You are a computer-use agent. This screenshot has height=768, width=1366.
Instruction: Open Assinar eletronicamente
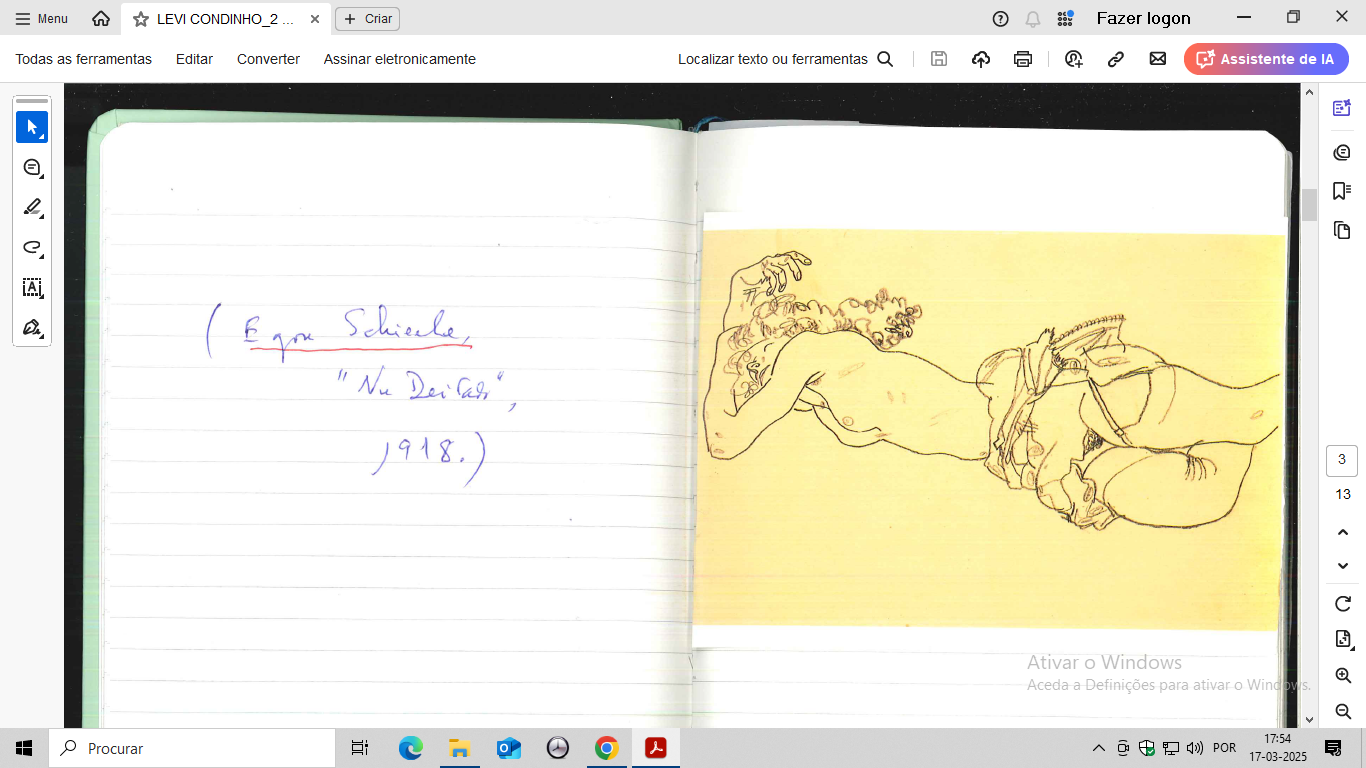[x=399, y=59]
